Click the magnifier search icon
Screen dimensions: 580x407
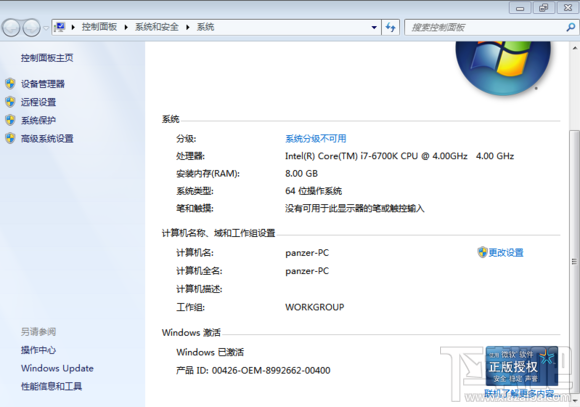tap(571, 27)
